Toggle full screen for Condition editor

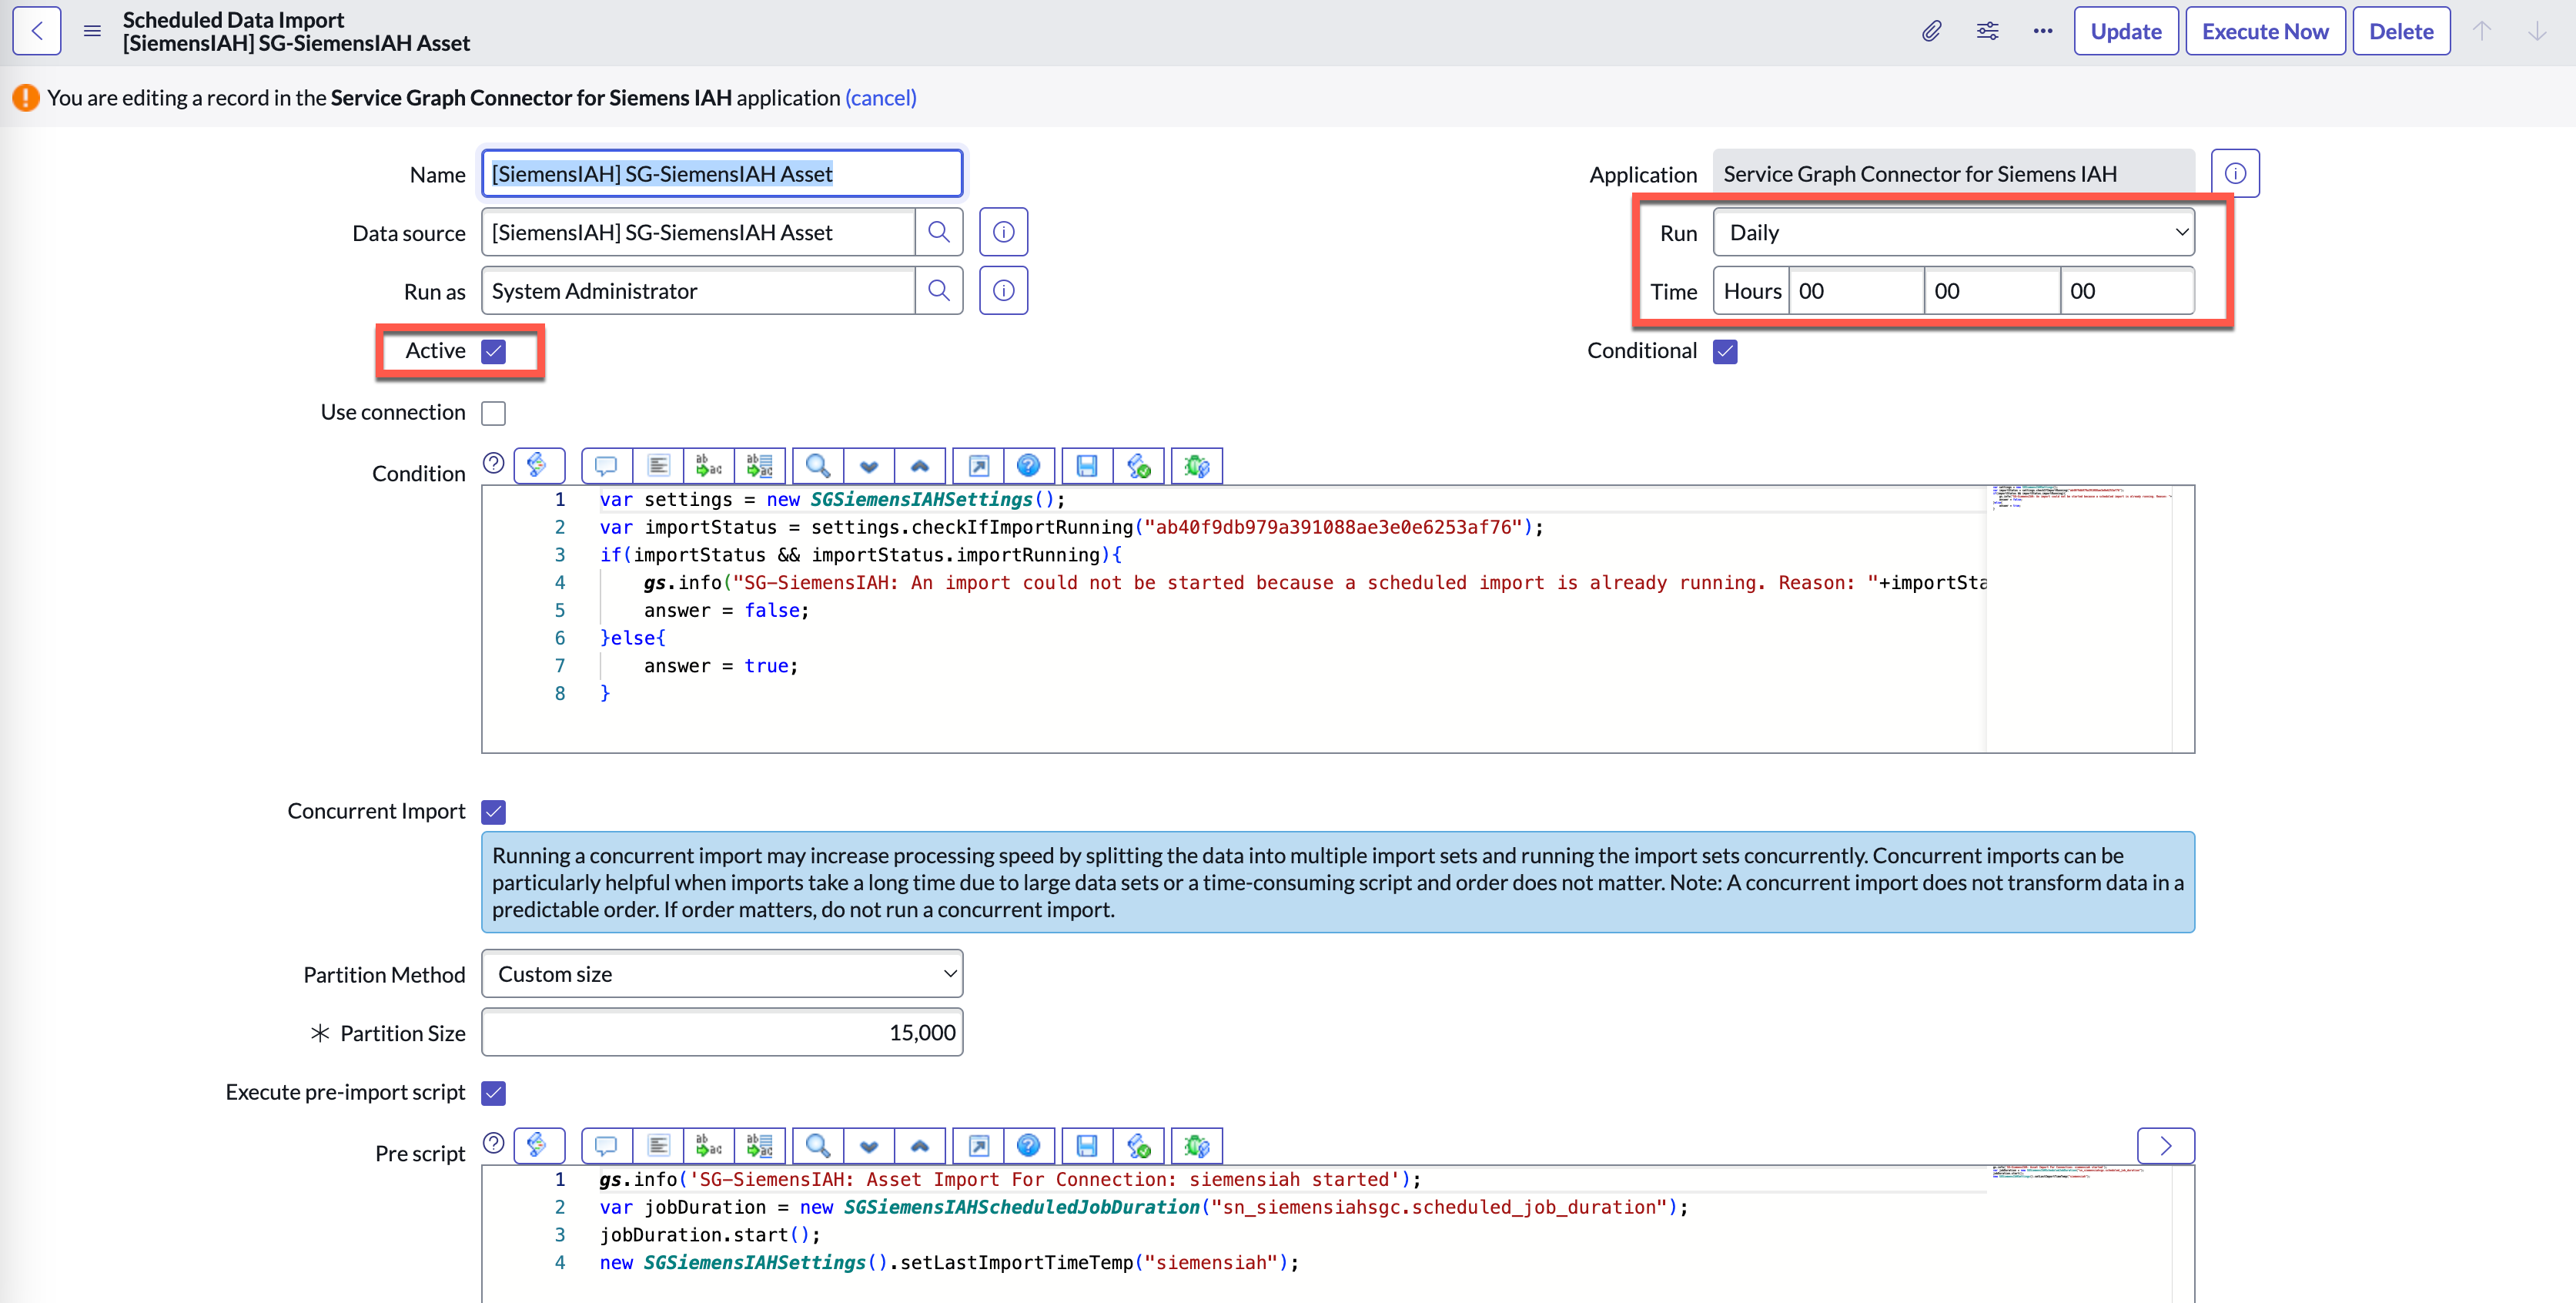coord(979,466)
